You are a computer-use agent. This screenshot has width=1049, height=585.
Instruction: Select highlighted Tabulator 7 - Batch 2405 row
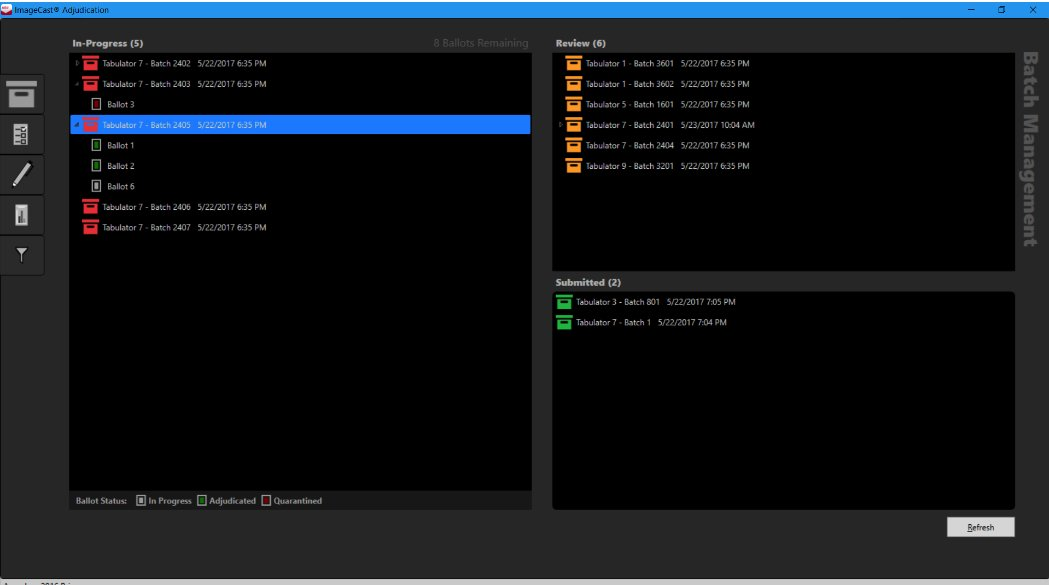point(300,124)
